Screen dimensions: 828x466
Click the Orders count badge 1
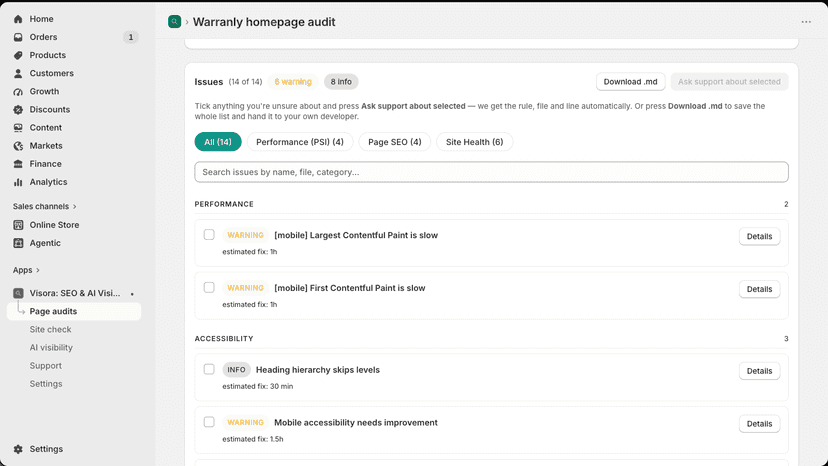click(131, 37)
